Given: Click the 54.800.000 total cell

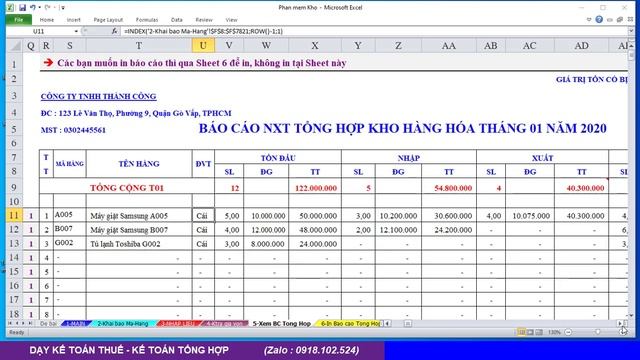Looking at the screenshot, I should 449,188.
